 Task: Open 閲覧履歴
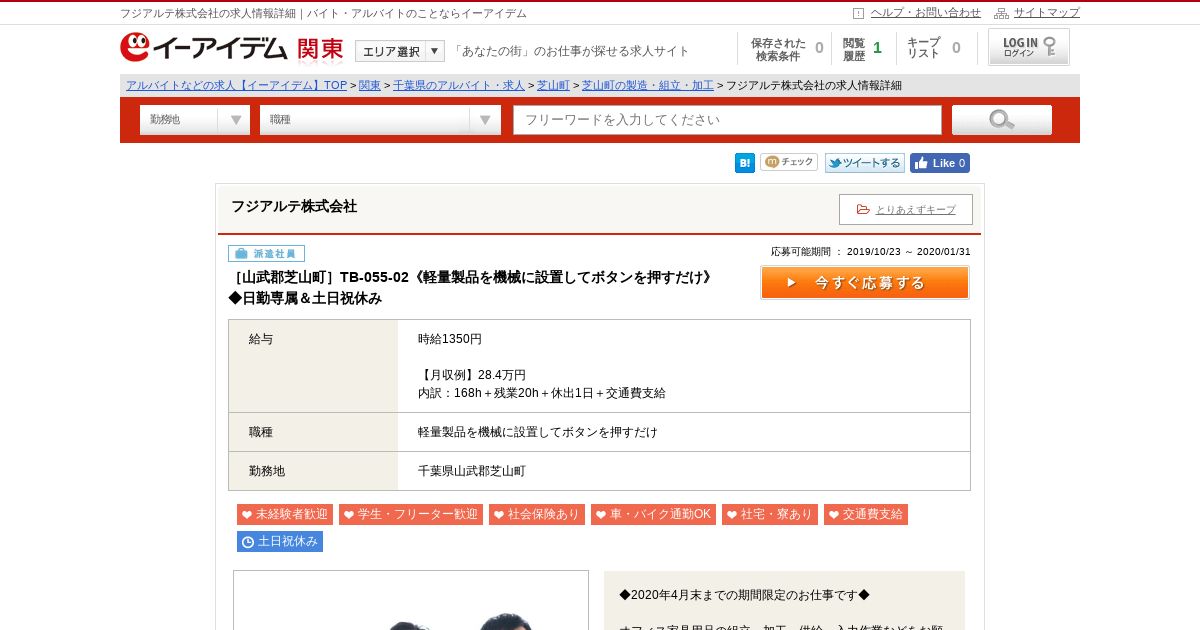pyautogui.click(x=862, y=49)
